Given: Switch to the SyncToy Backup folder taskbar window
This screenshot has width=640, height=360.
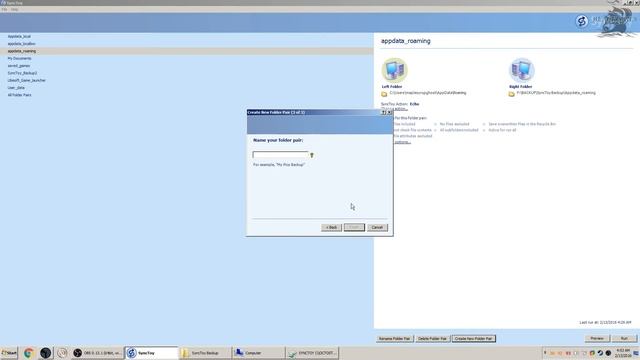Looking at the screenshot, I should tap(204, 353).
